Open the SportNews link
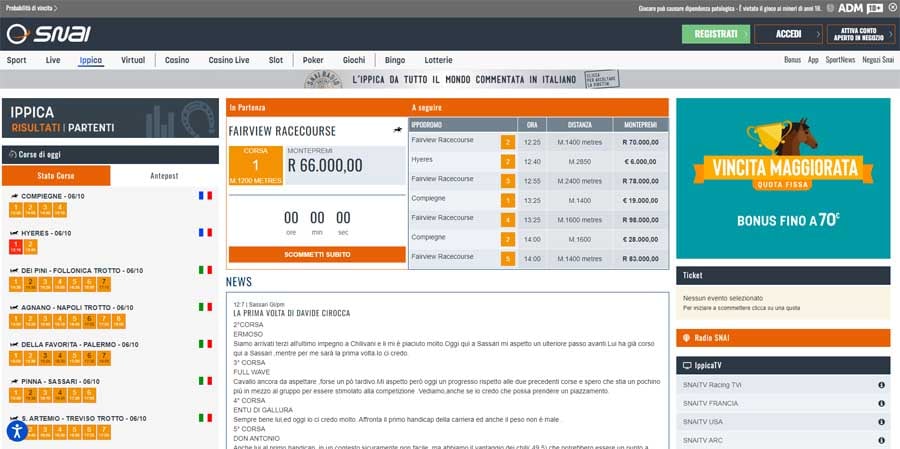Screen dimensions: 900x449 click(x=840, y=60)
